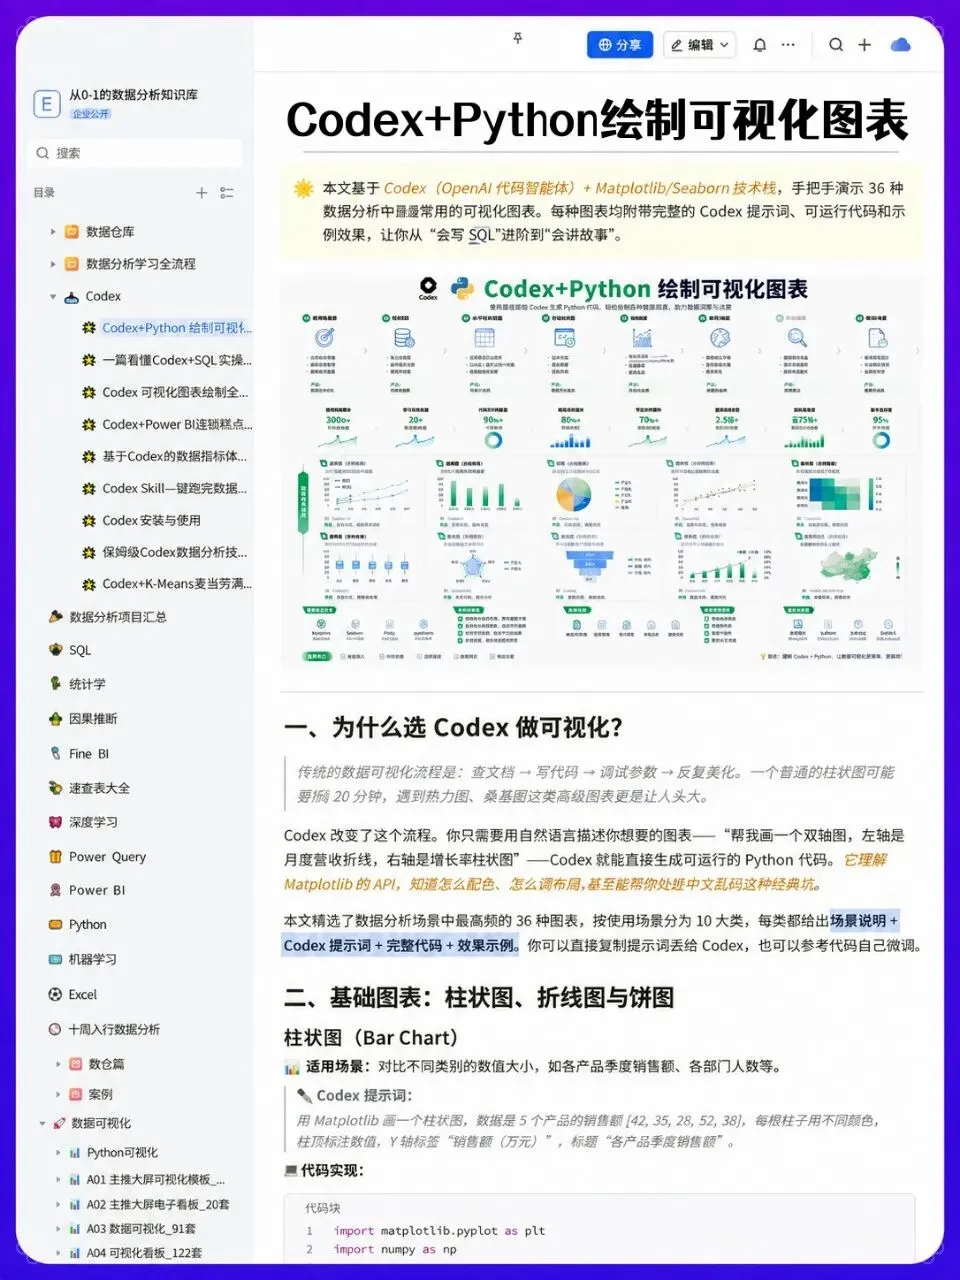Click the Codex+Python infographic image

coord(602,470)
